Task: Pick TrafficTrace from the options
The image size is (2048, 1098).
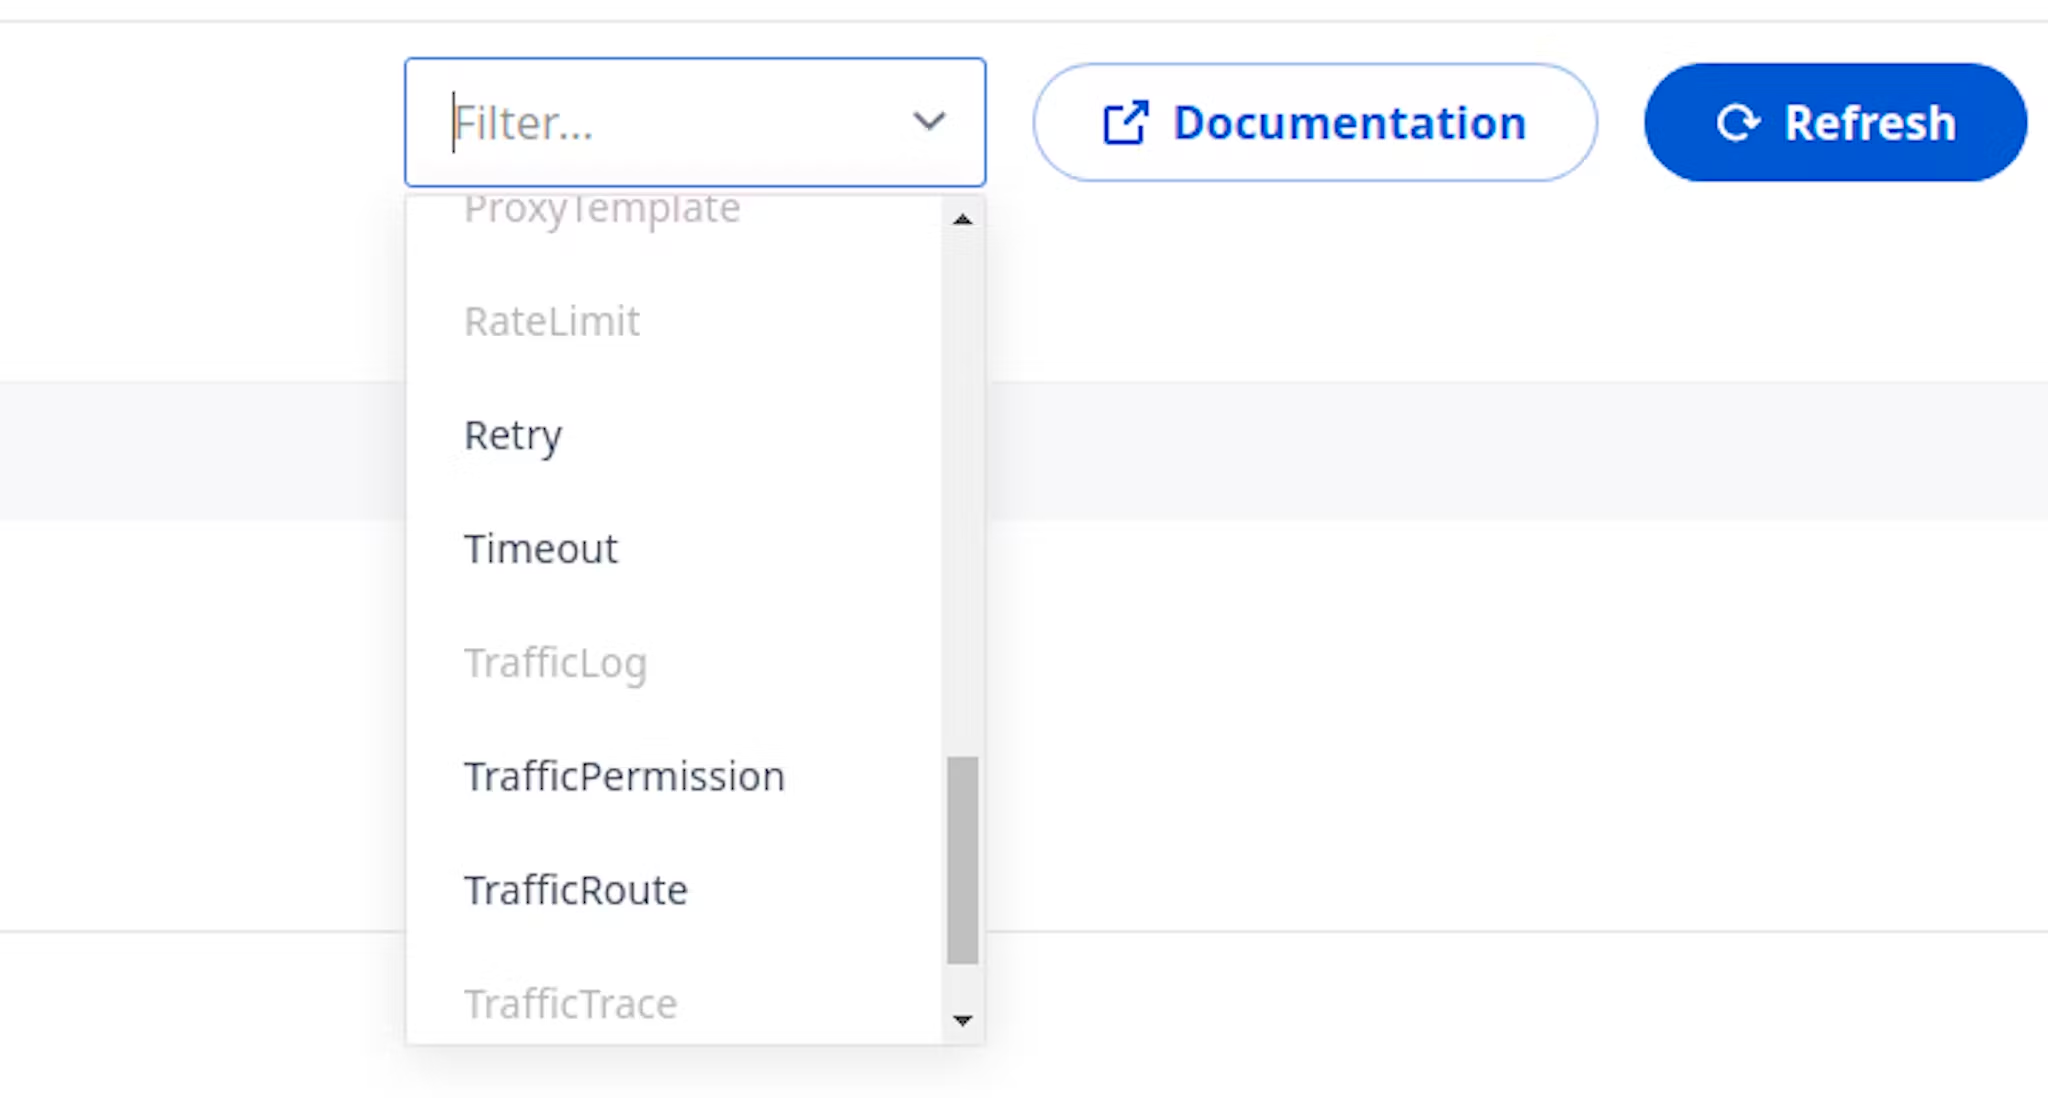Action: [570, 1003]
